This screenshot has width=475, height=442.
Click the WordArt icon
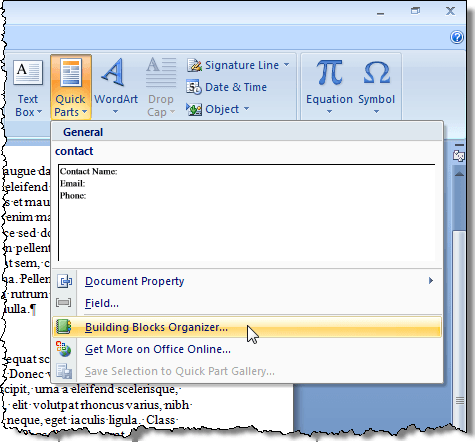pos(114,73)
